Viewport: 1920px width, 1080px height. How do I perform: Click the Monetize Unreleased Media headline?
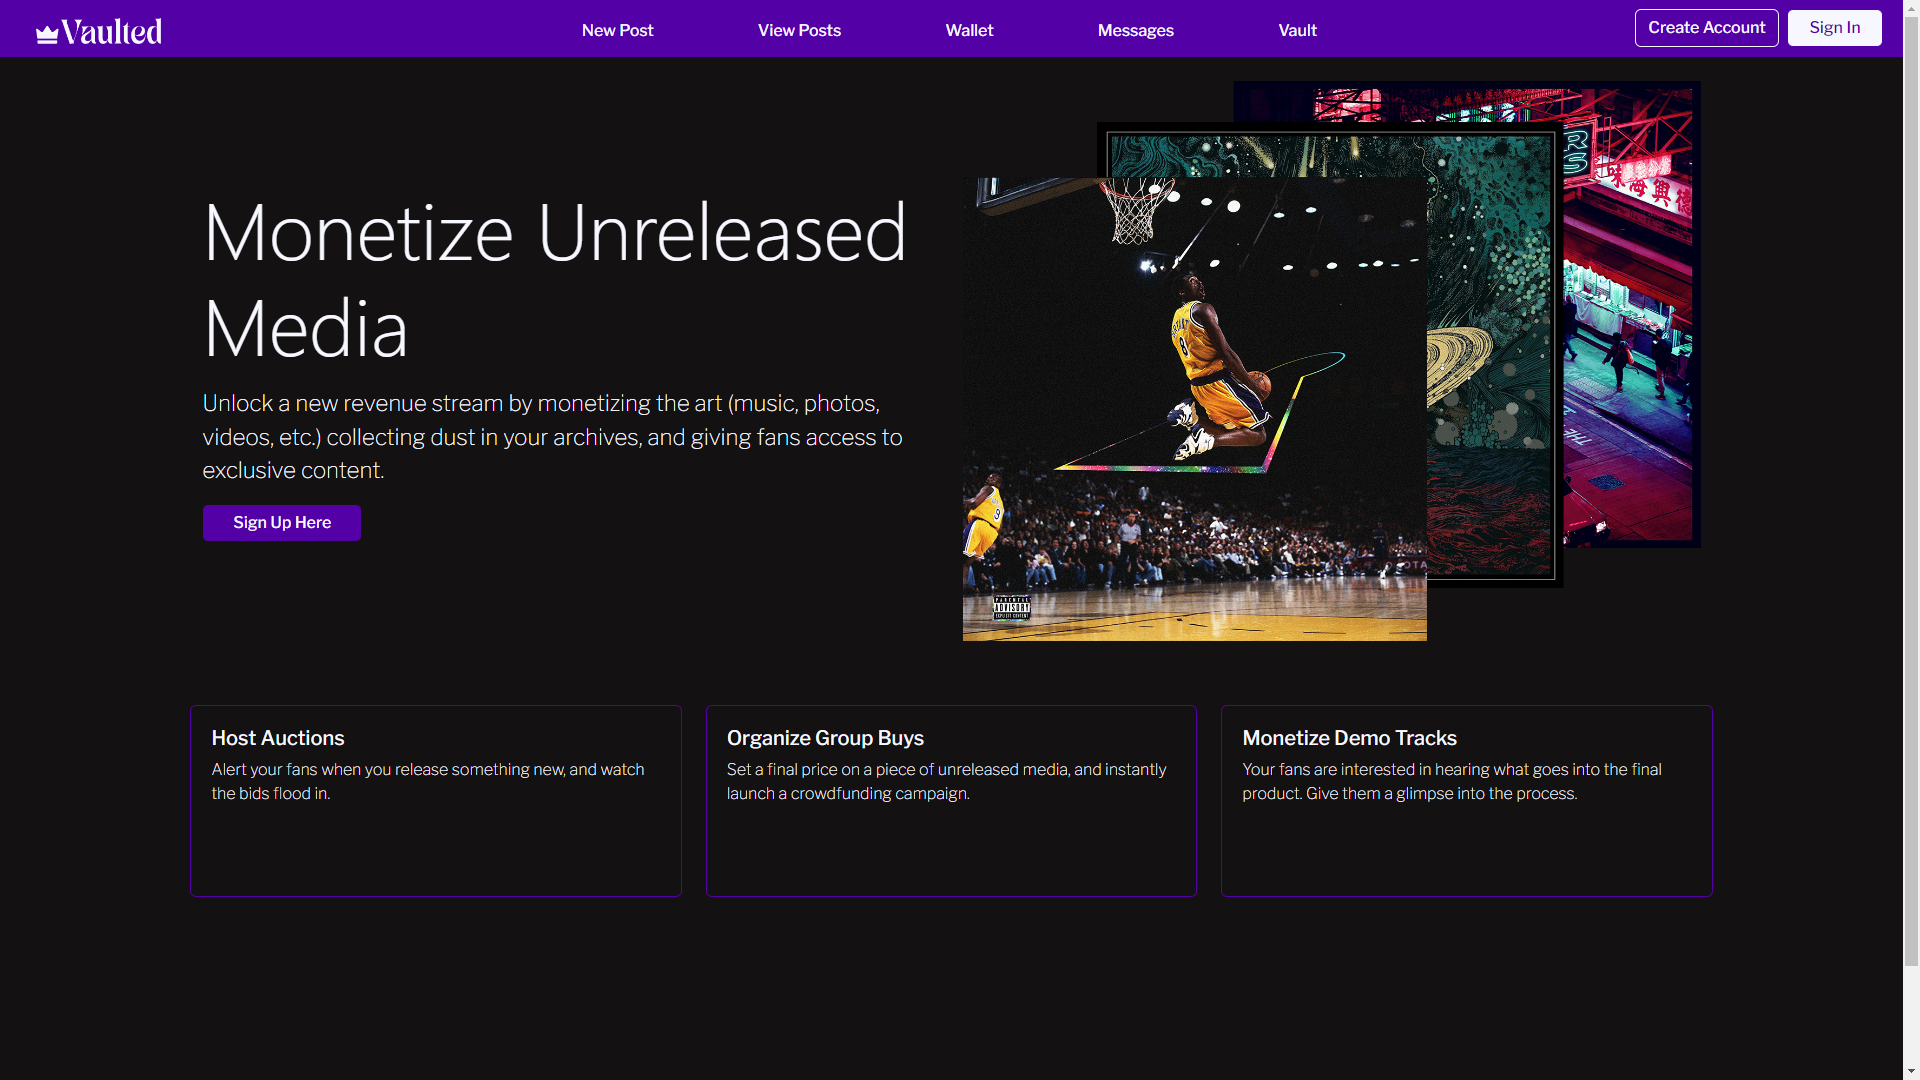pos(555,281)
